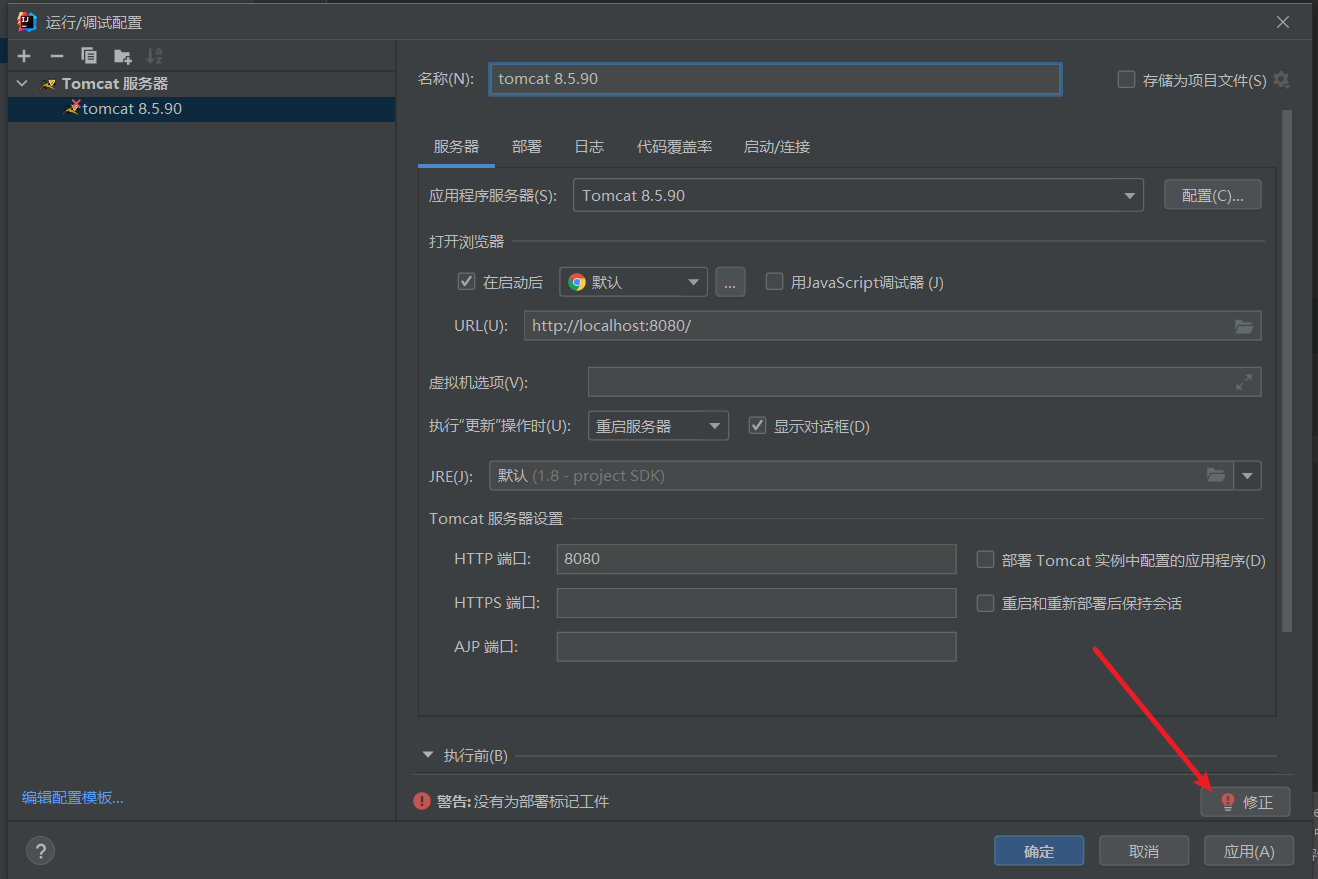The width and height of the screenshot is (1318, 879).
Task: Click the folder icon in the URL field
Action: [1243, 326]
